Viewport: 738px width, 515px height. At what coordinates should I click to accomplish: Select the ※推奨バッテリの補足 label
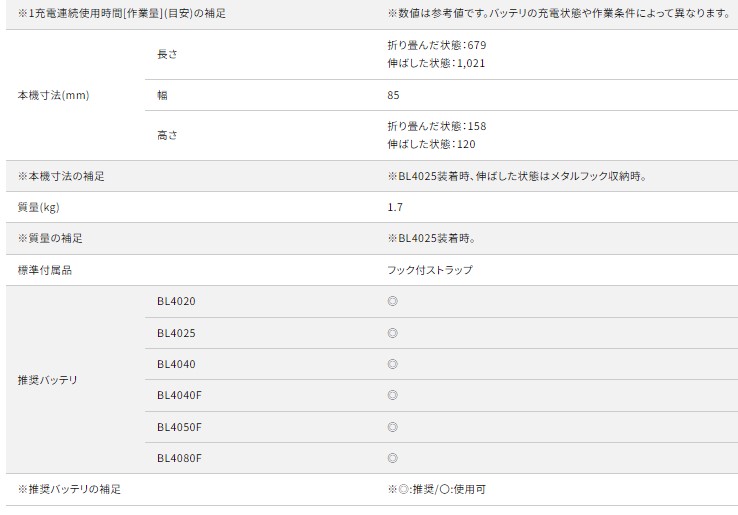click(68, 490)
